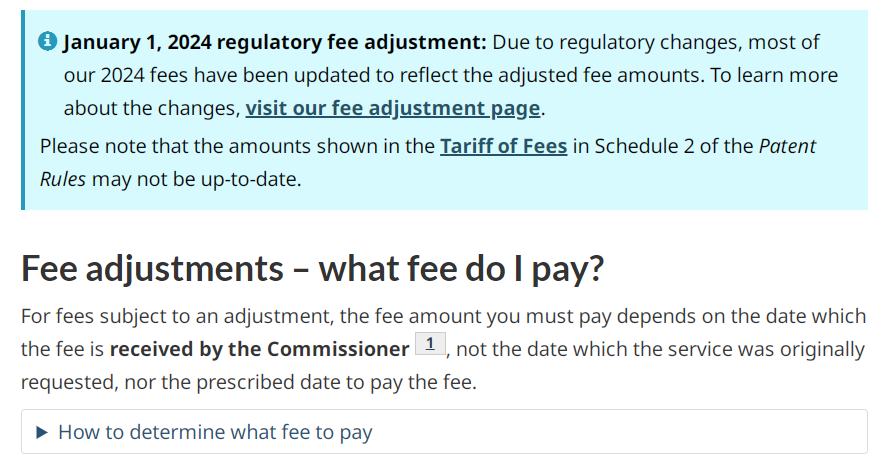This screenshot has height=455, width=873.
Task: Expand 'How to determine what fee to pay'
Action: tap(215, 432)
